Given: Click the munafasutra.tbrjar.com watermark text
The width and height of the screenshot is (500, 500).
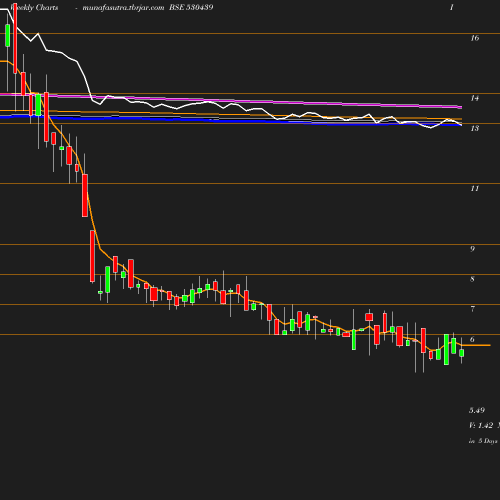Looking at the screenshot, I should click(x=123, y=7).
